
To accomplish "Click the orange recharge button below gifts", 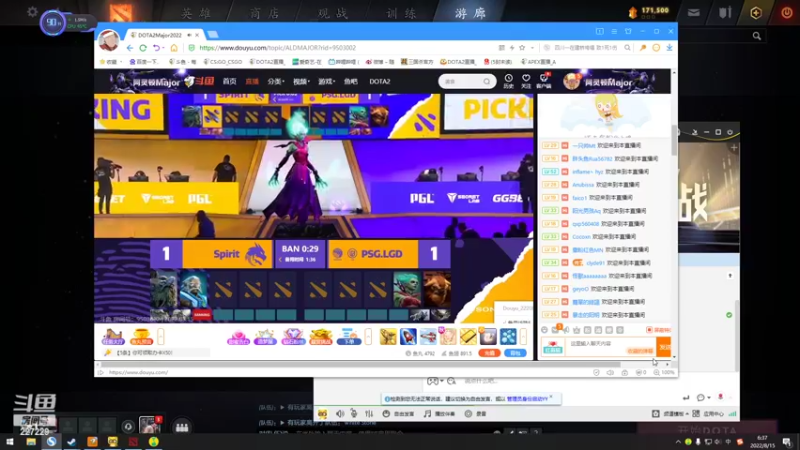I will tap(489, 353).
